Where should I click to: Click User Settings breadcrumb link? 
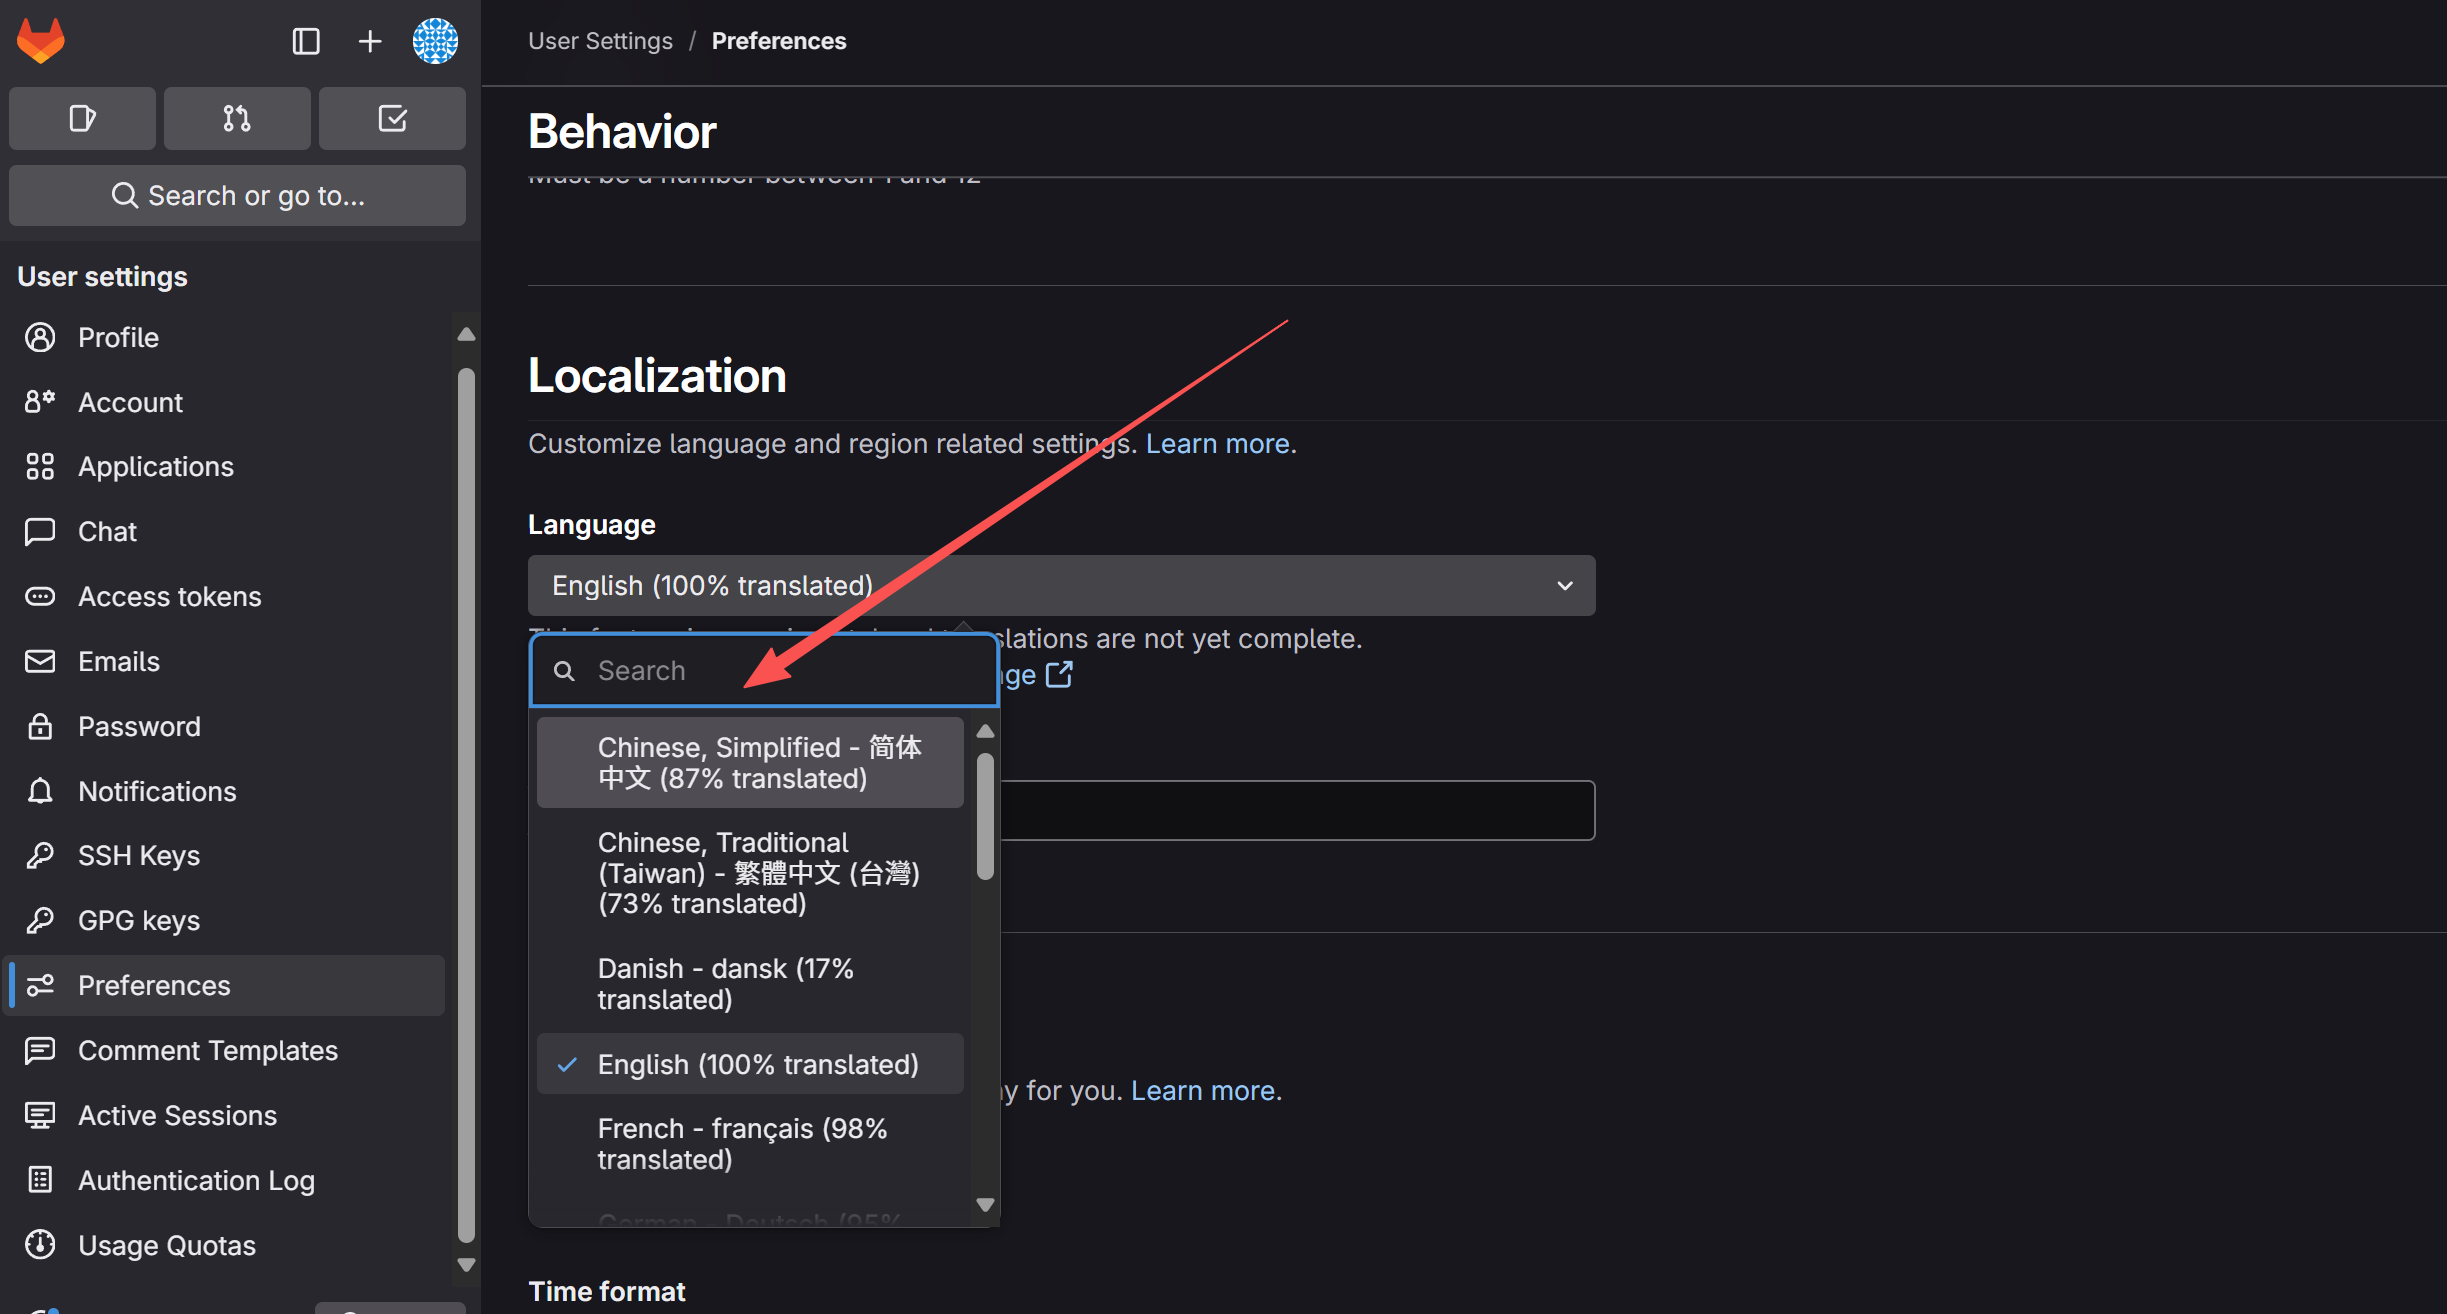[x=600, y=41]
